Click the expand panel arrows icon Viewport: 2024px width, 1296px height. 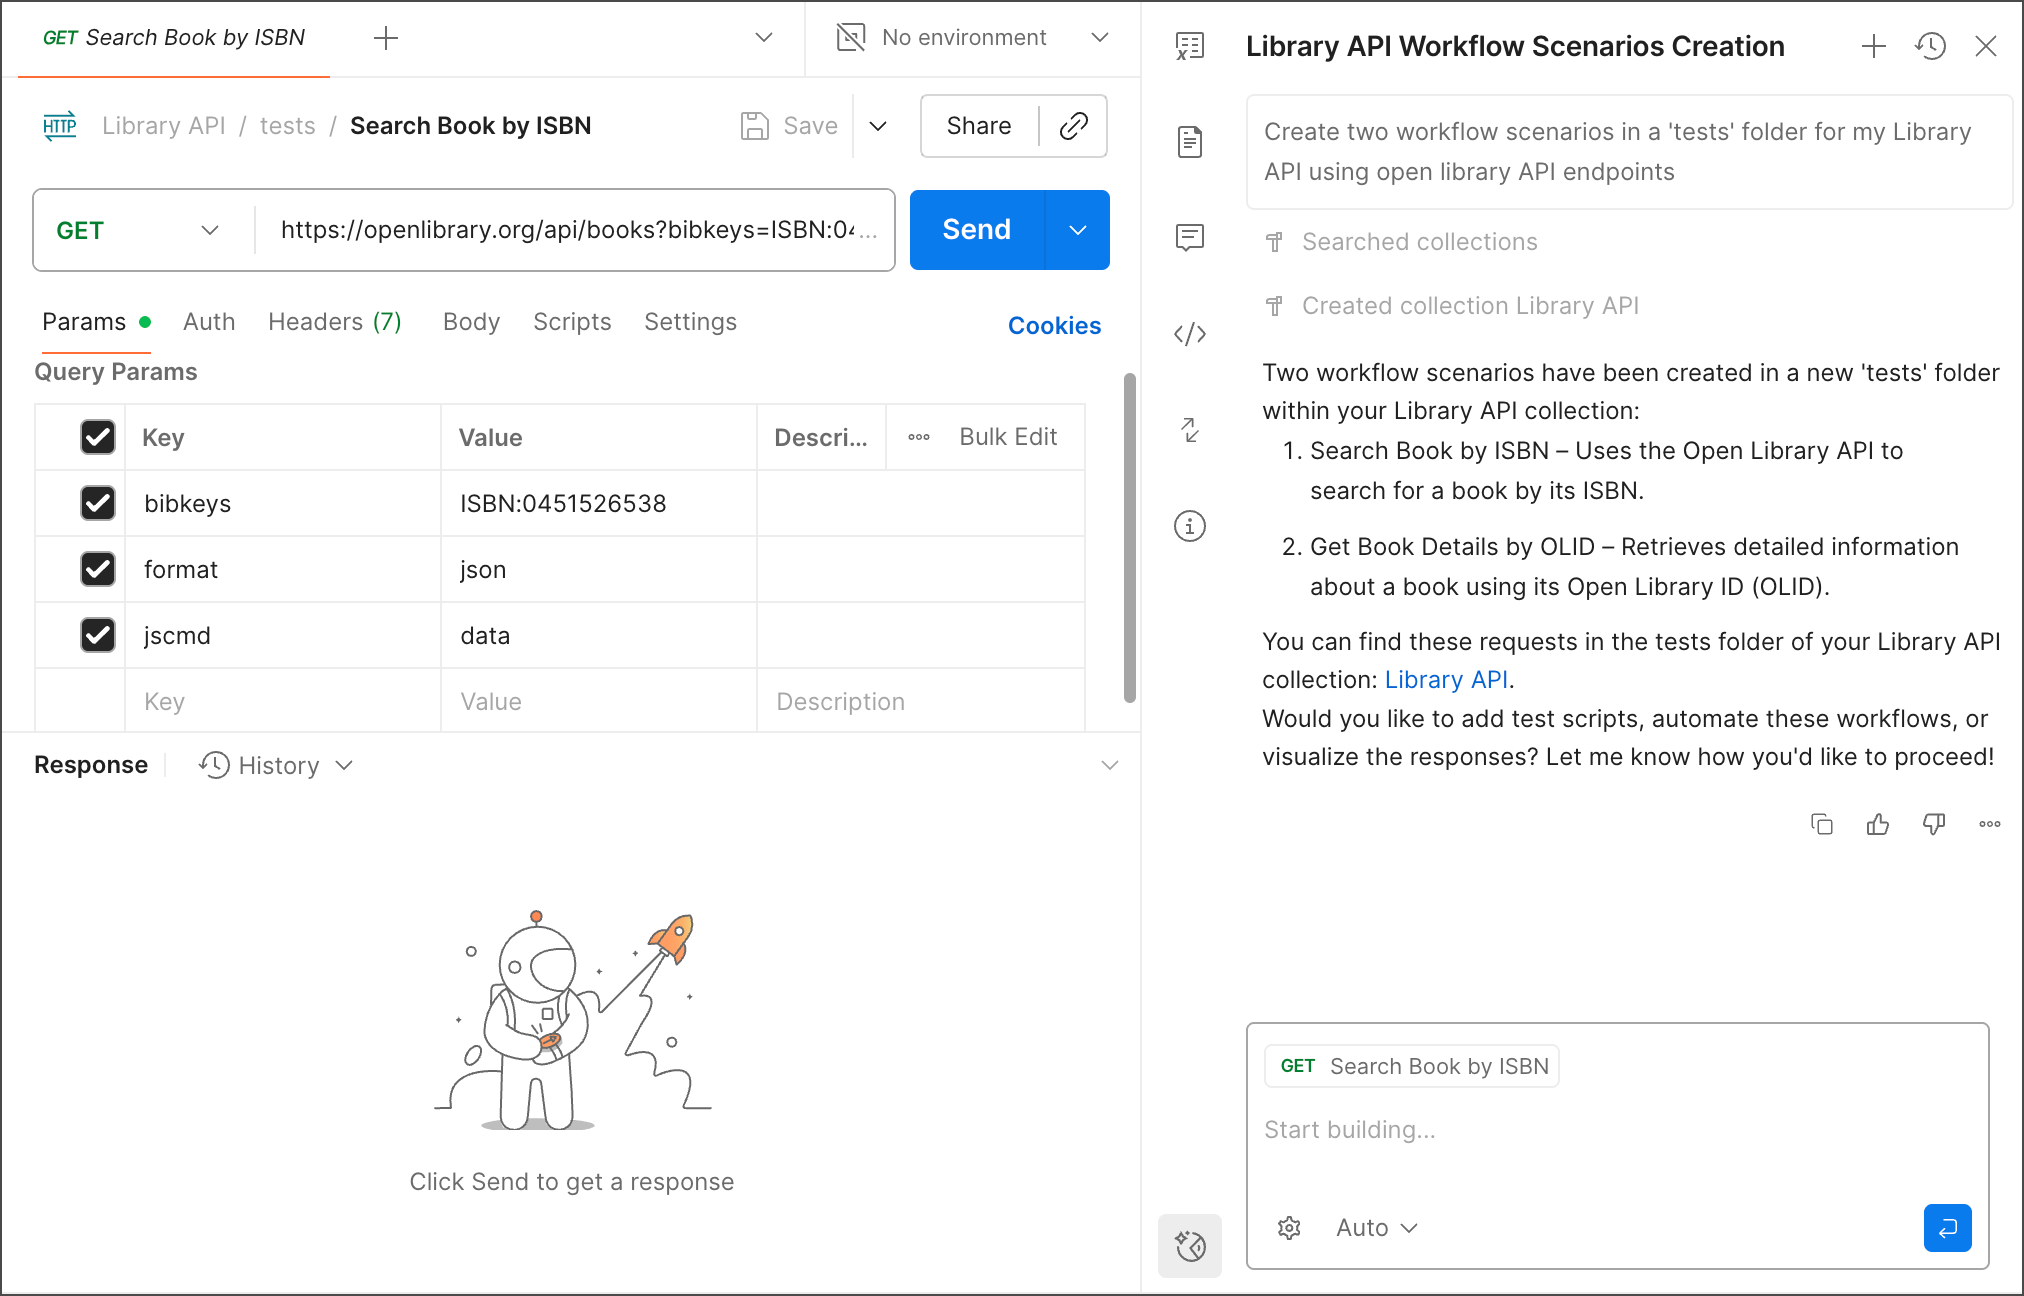coord(1189,430)
